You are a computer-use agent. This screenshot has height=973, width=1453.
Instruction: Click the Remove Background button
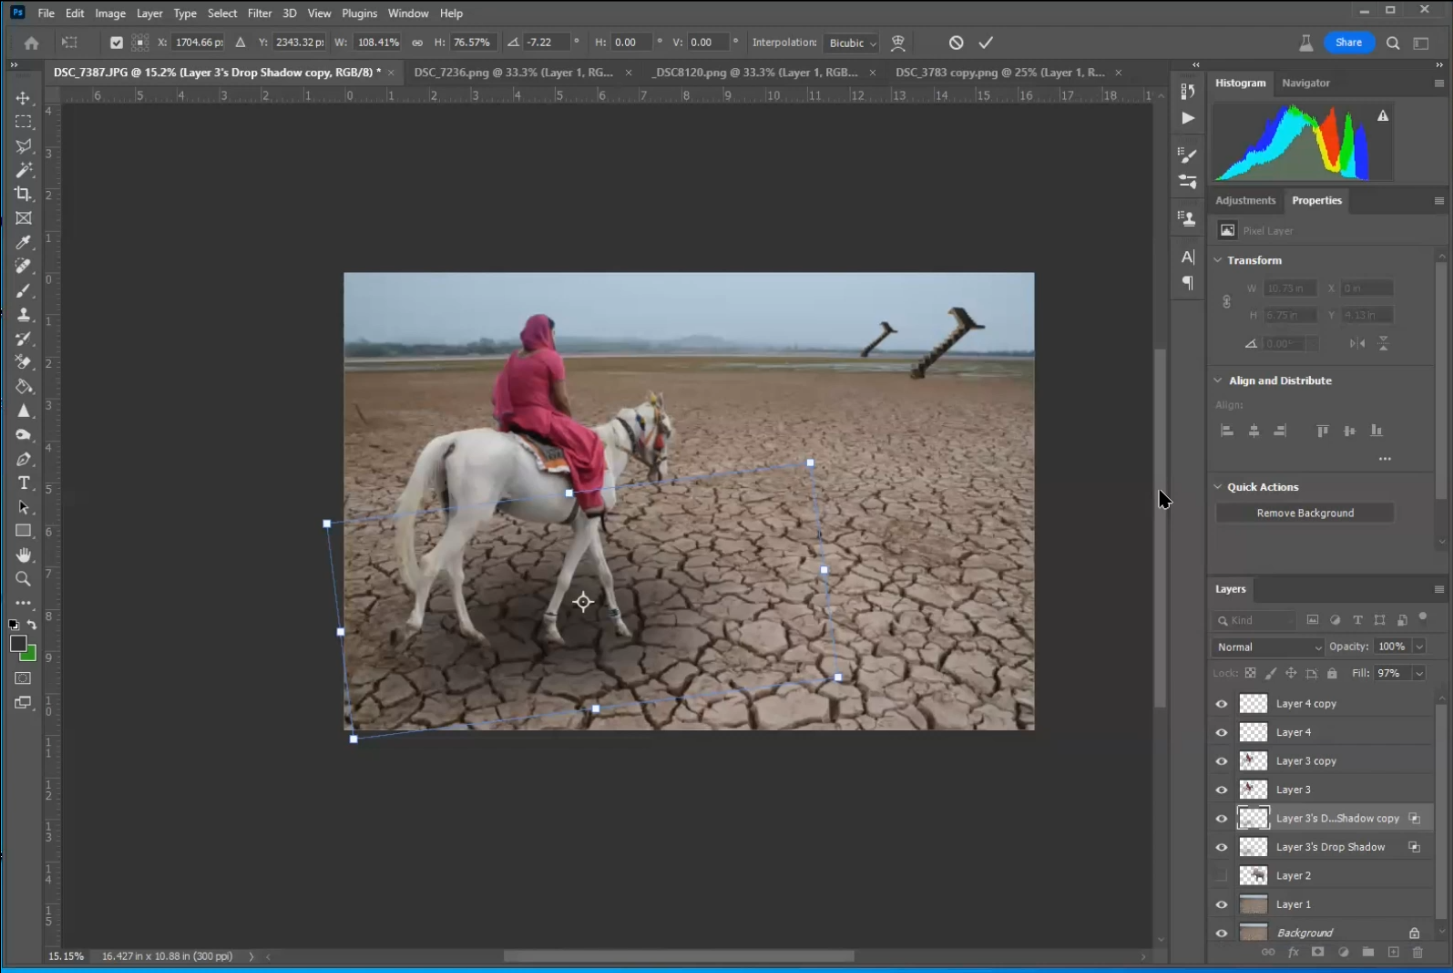click(1305, 513)
